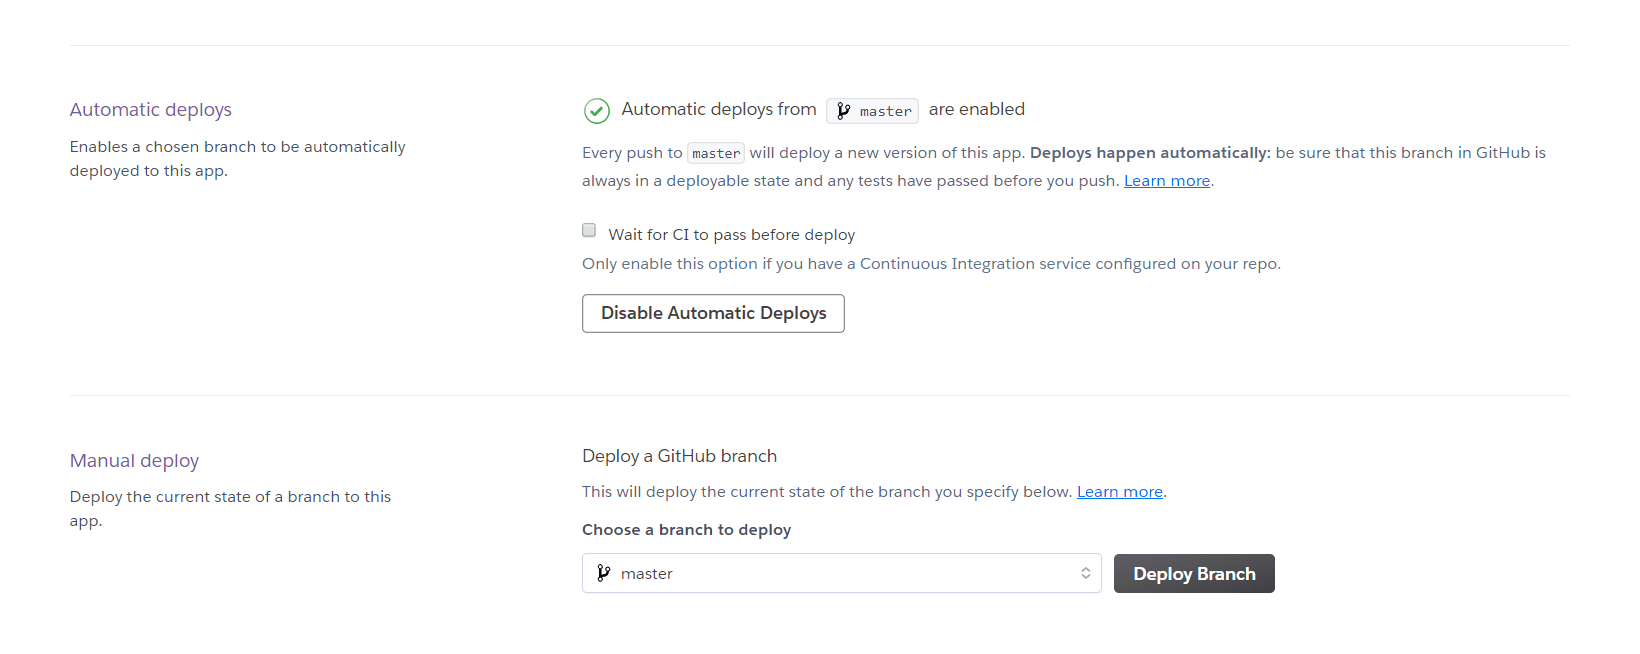This screenshot has width=1640, height=654.
Task: Click the Deploy Branch button
Action: 1194,574
